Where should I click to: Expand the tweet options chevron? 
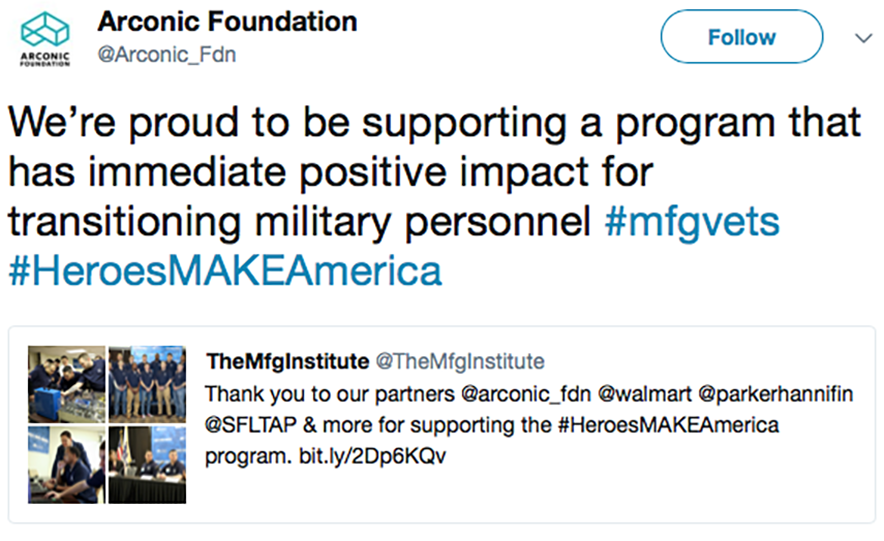pos(863,38)
